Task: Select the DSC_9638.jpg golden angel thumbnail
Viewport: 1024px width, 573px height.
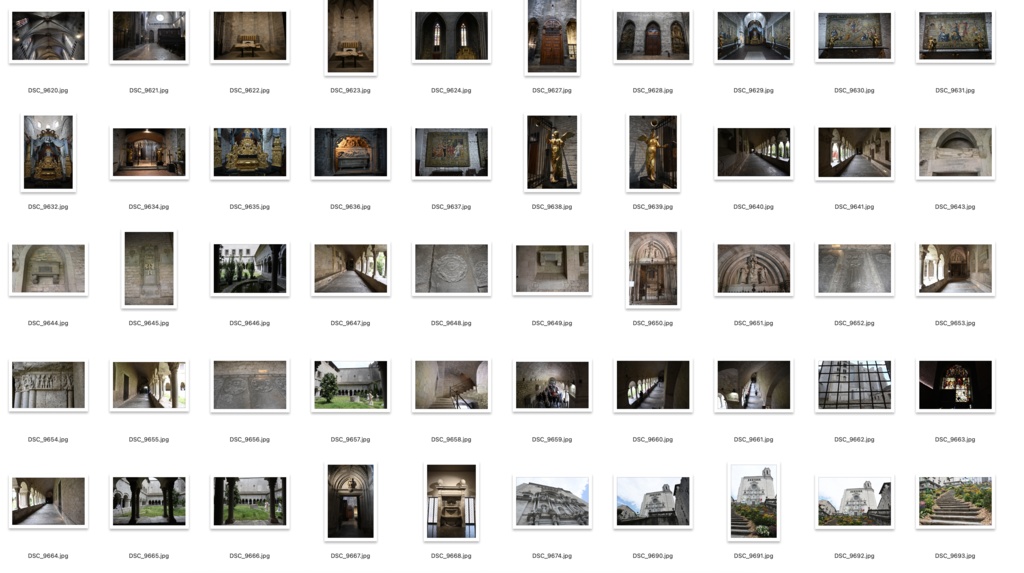Action: click(552, 152)
